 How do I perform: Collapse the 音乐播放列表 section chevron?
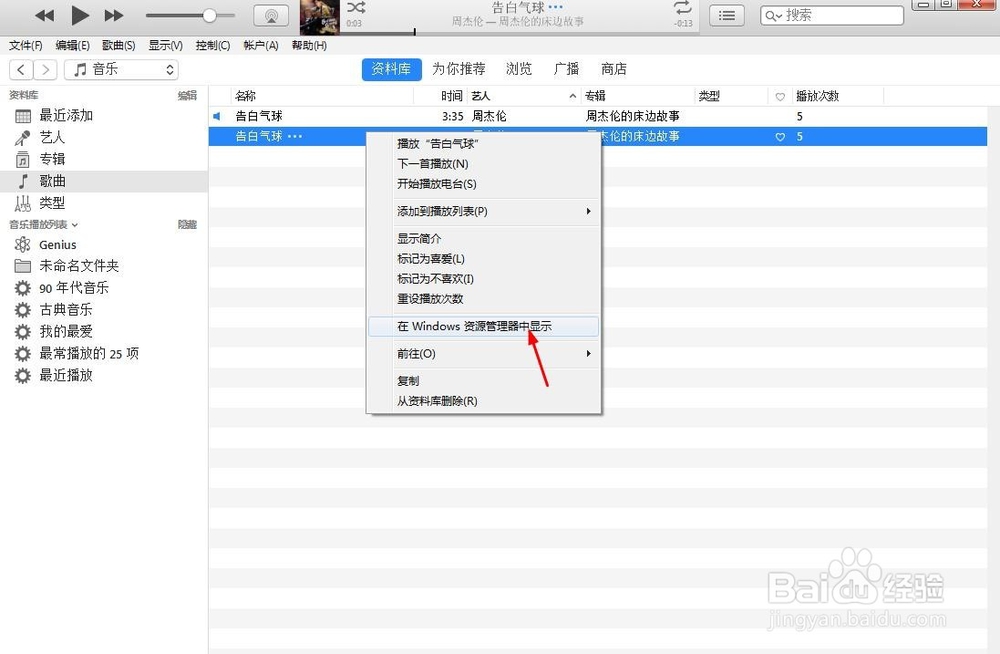point(75,225)
